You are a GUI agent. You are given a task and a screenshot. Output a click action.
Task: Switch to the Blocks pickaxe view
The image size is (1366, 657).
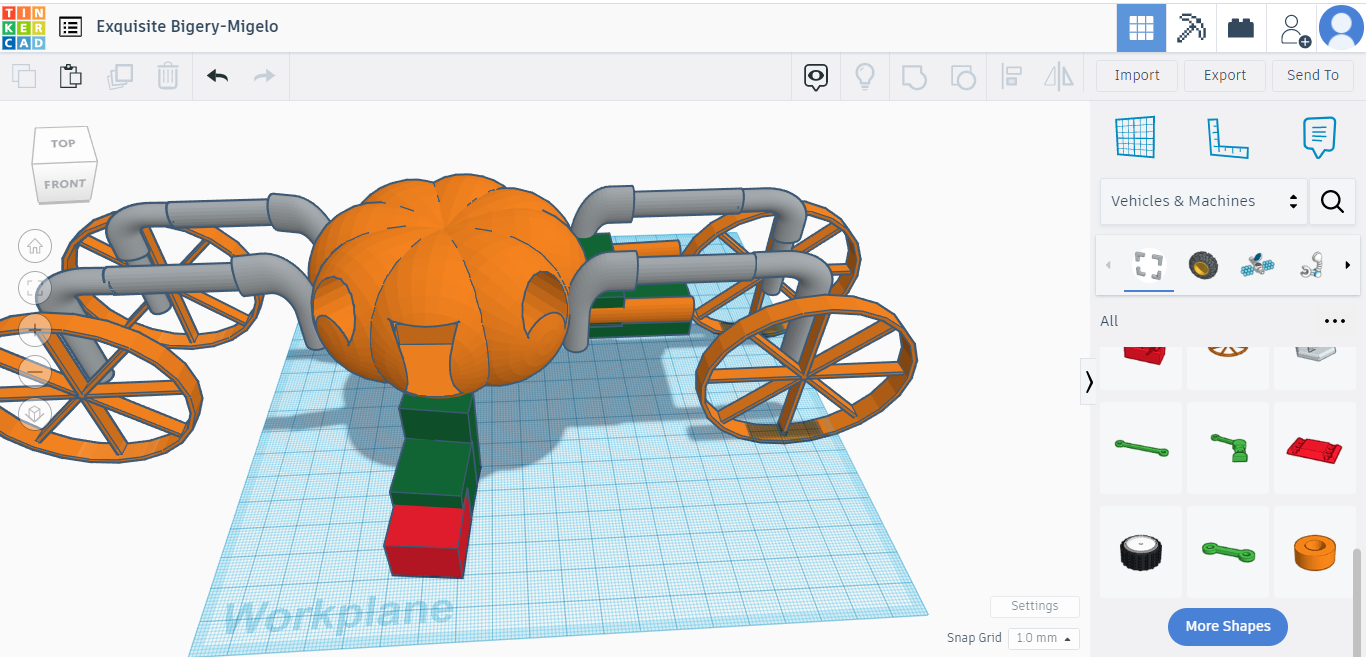coord(1191,28)
